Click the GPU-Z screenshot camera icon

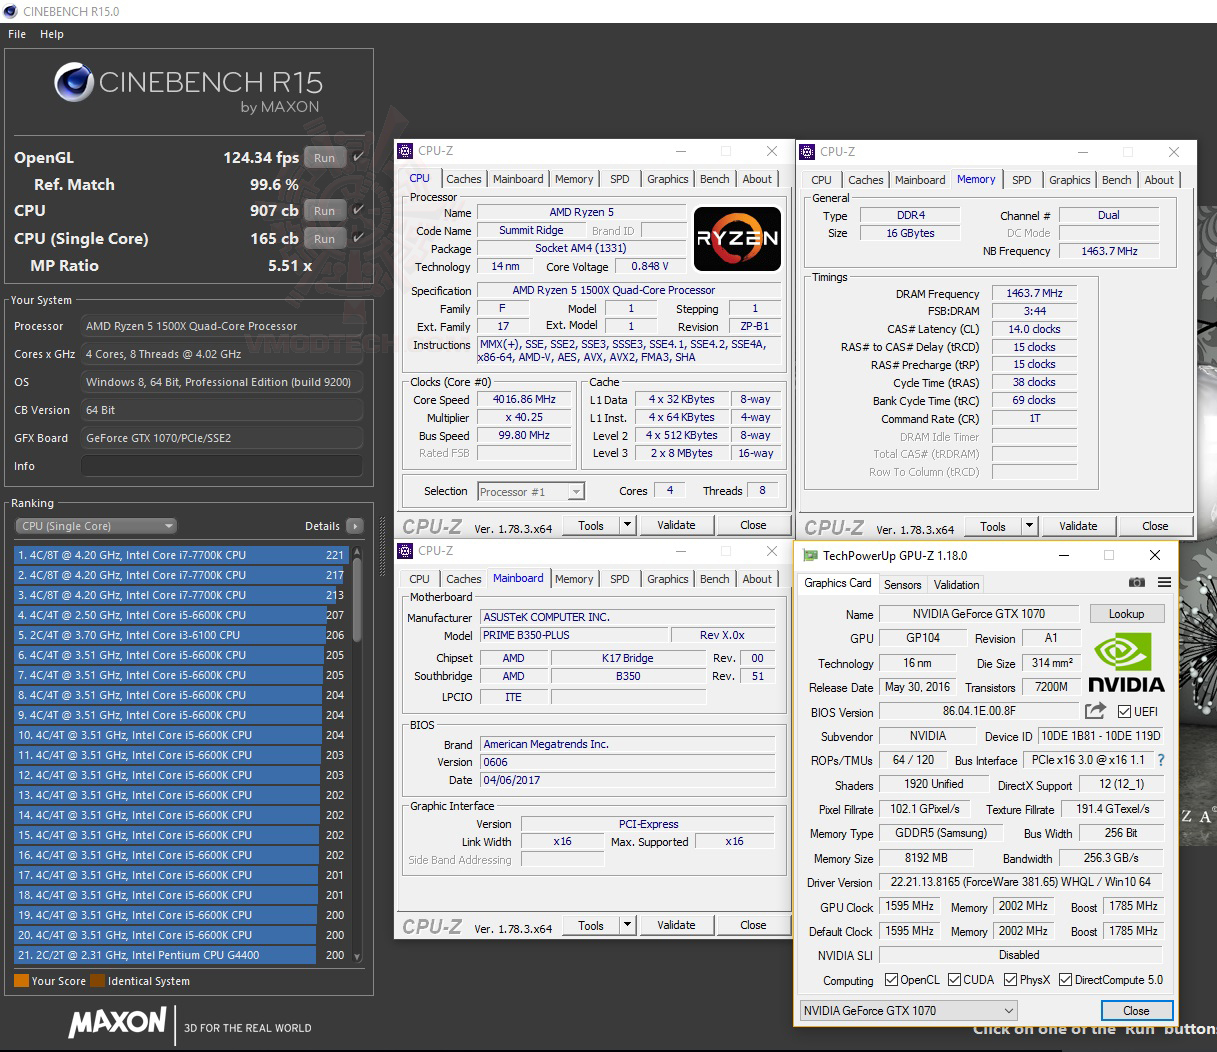click(1137, 582)
